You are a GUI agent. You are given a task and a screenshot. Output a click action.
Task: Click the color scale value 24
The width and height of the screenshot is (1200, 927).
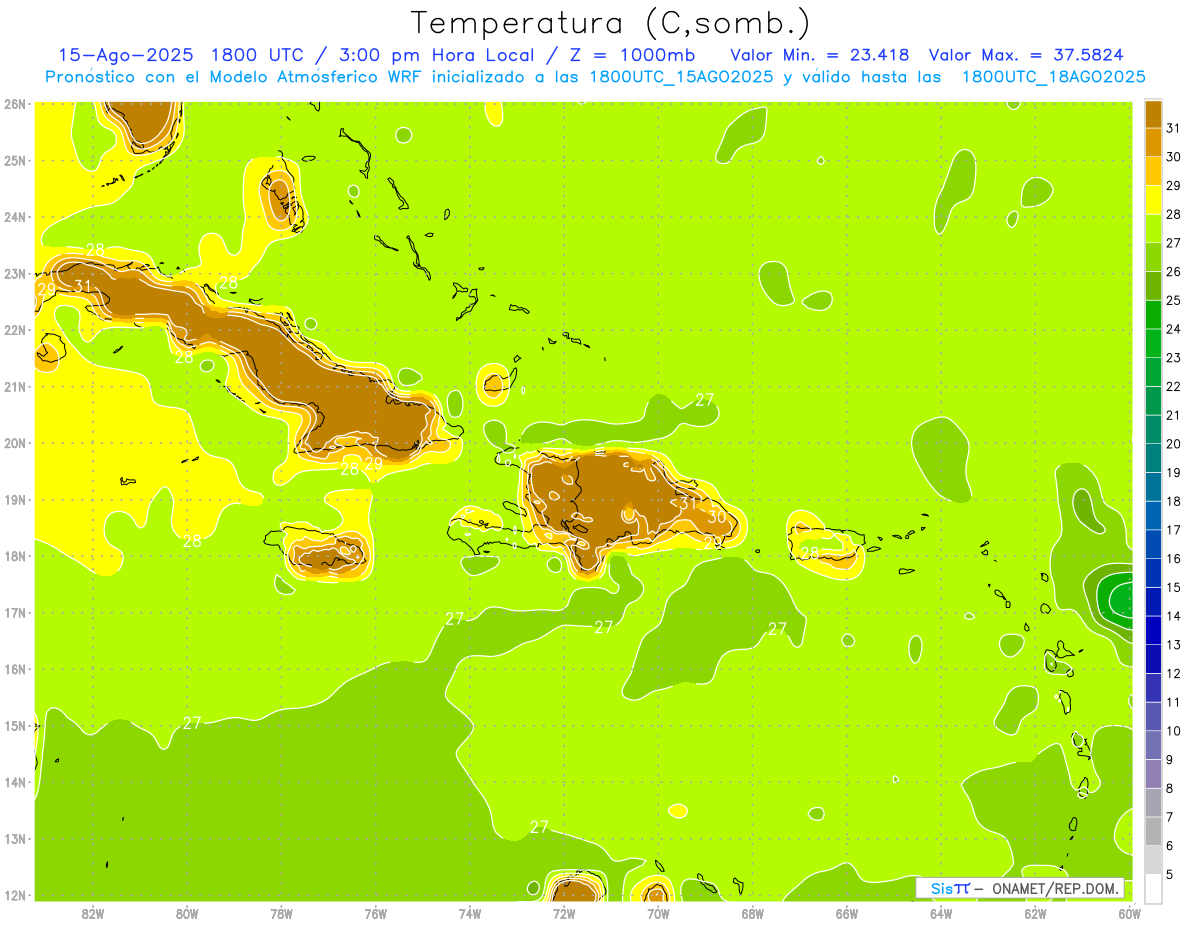(x=1173, y=329)
